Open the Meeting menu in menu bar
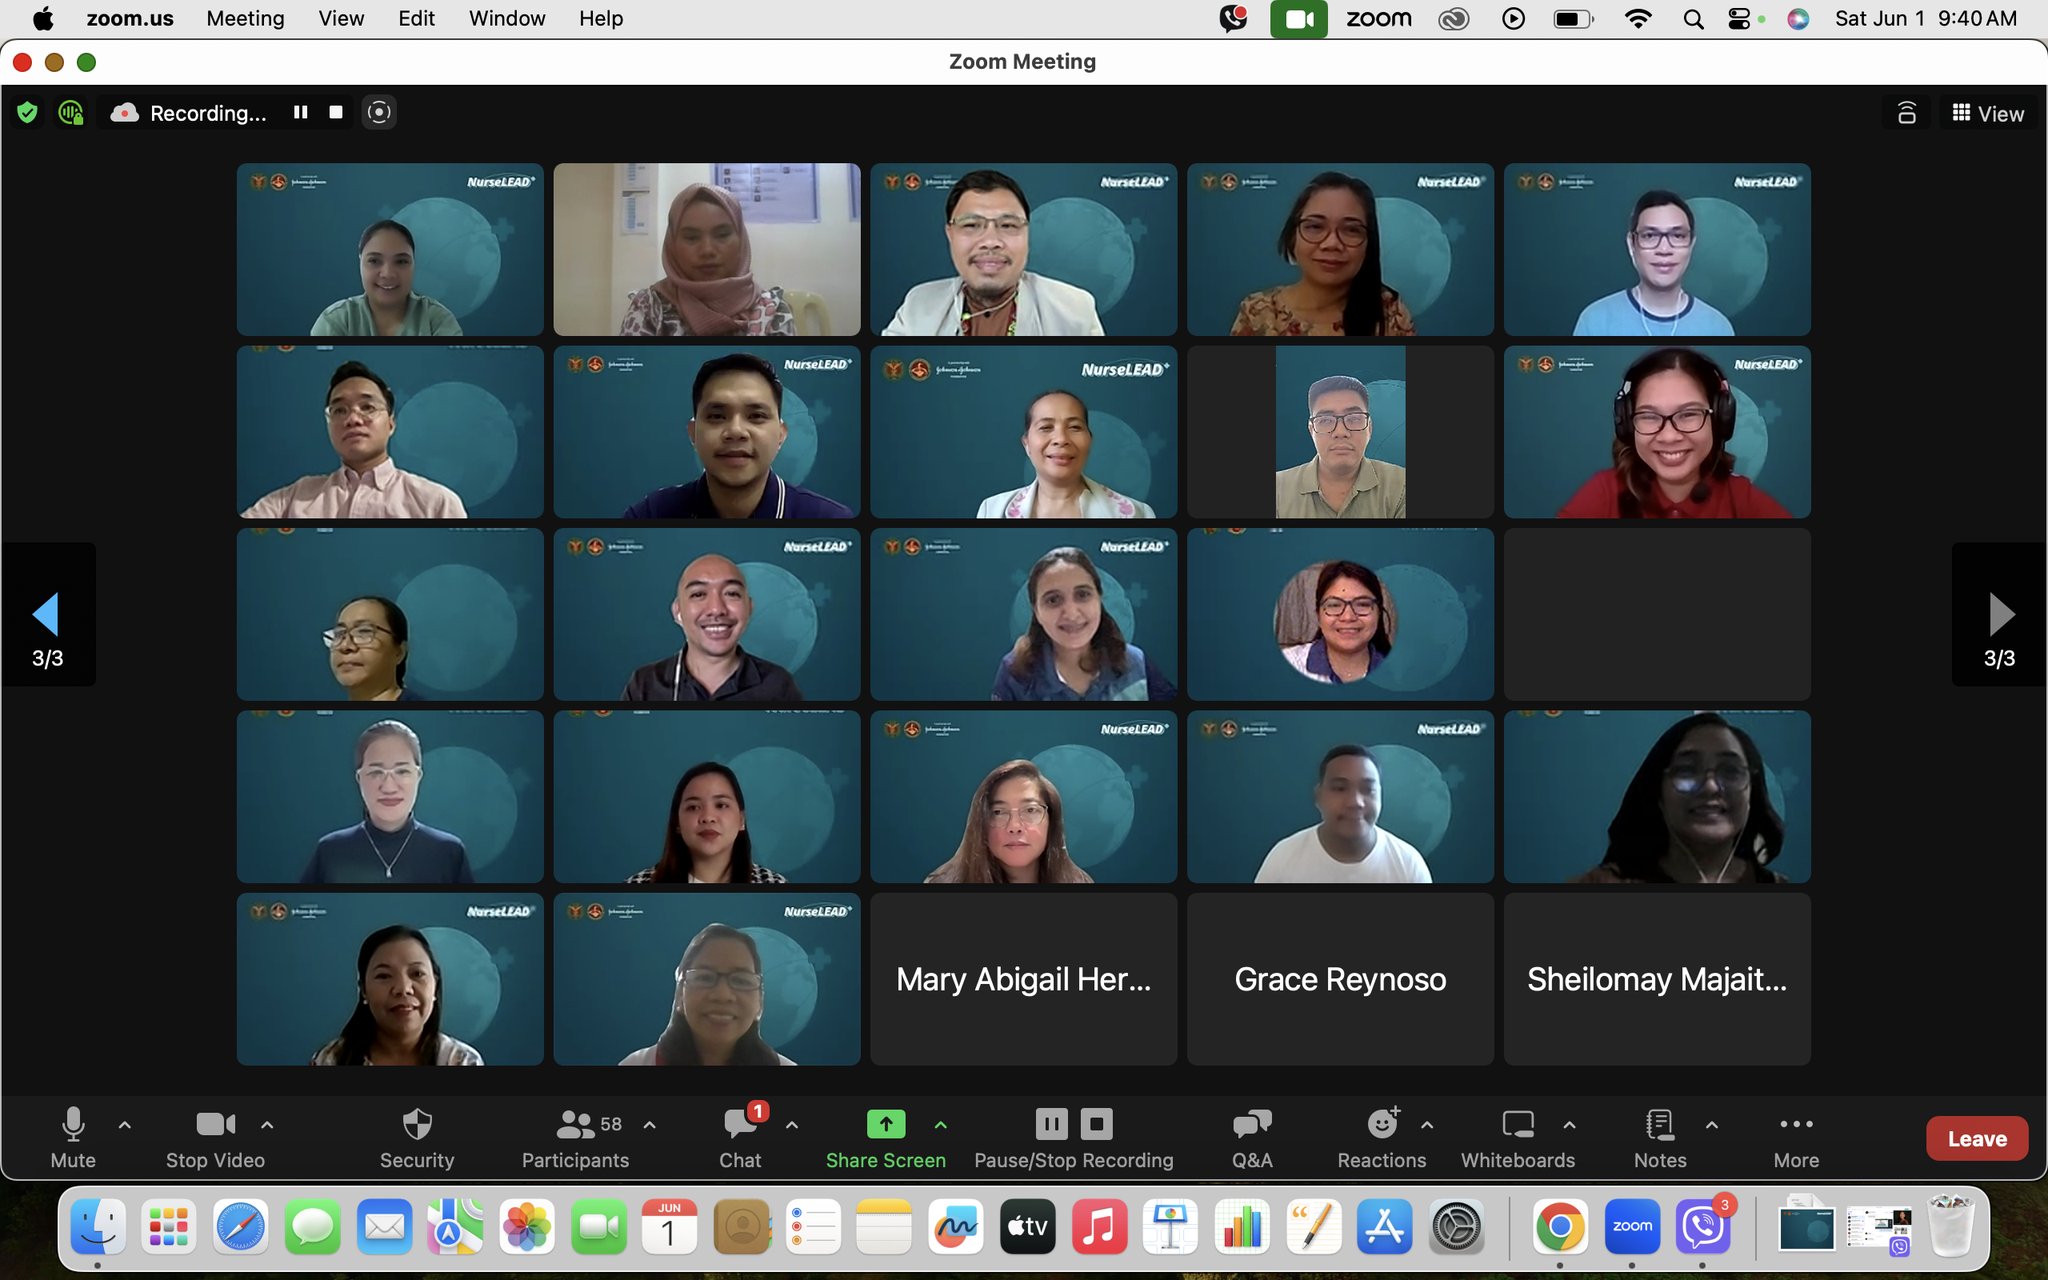This screenshot has width=2048, height=1280. (245, 18)
